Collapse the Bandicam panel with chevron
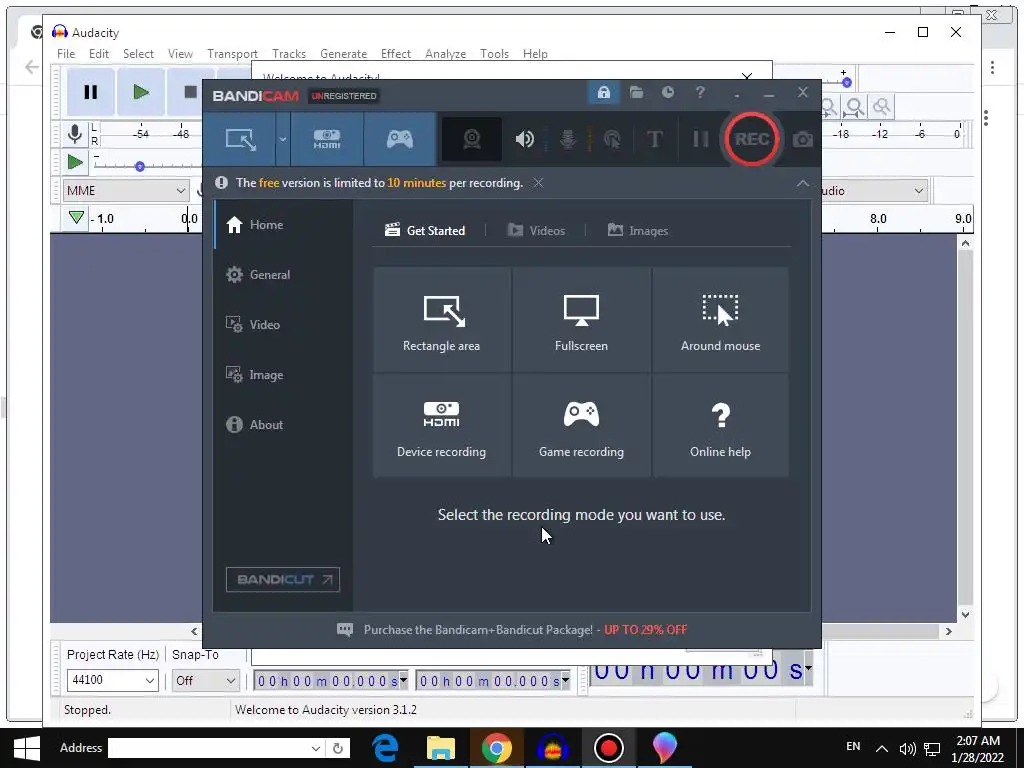Viewport: 1024px width, 768px height. click(x=803, y=184)
